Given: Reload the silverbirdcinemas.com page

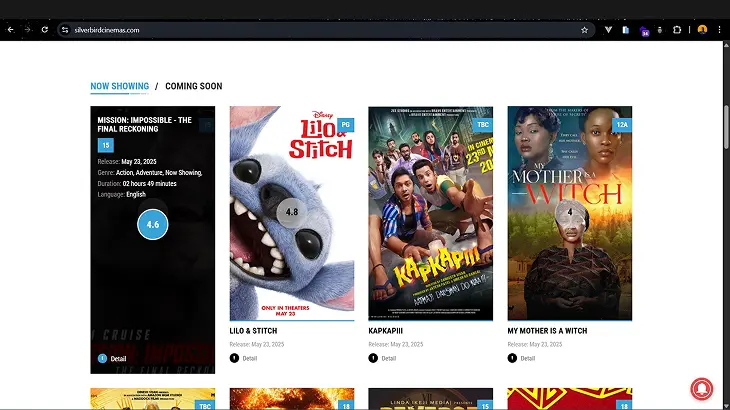Looking at the screenshot, I should 45,30.
